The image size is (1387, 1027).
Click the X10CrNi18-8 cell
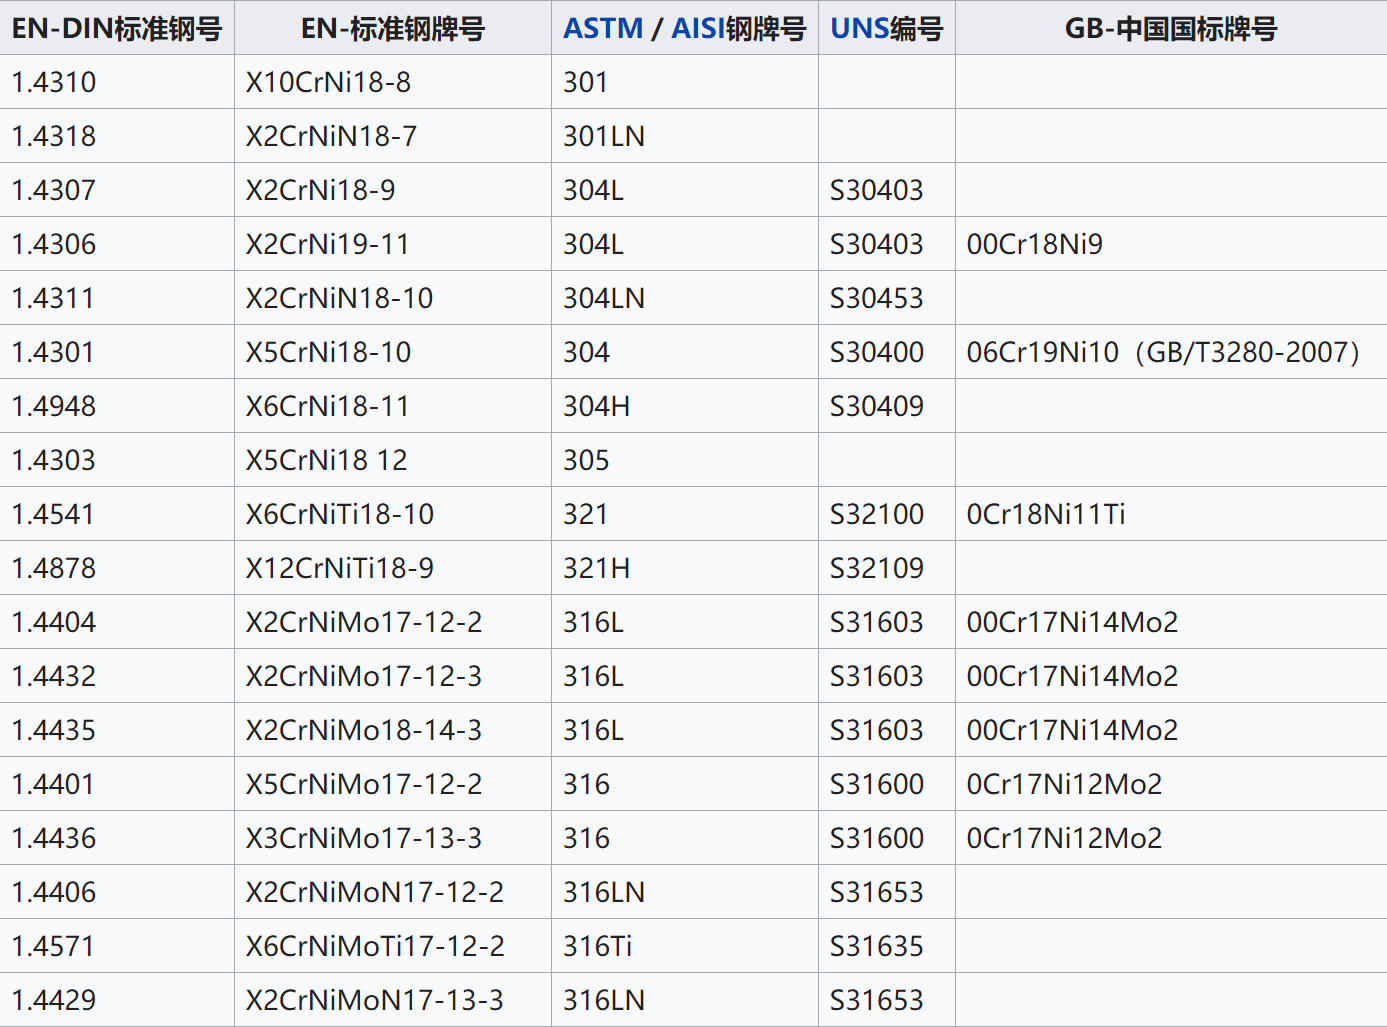(328, 82)
